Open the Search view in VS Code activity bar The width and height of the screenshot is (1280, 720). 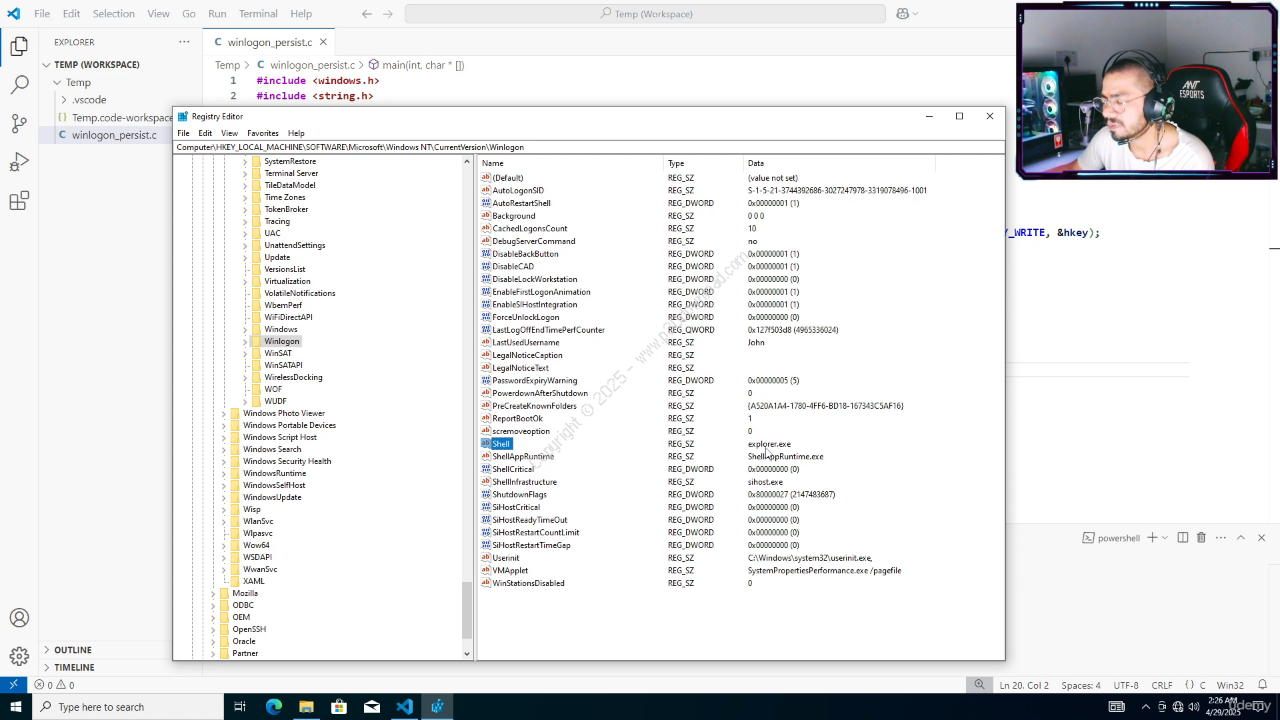pos(19,85)
